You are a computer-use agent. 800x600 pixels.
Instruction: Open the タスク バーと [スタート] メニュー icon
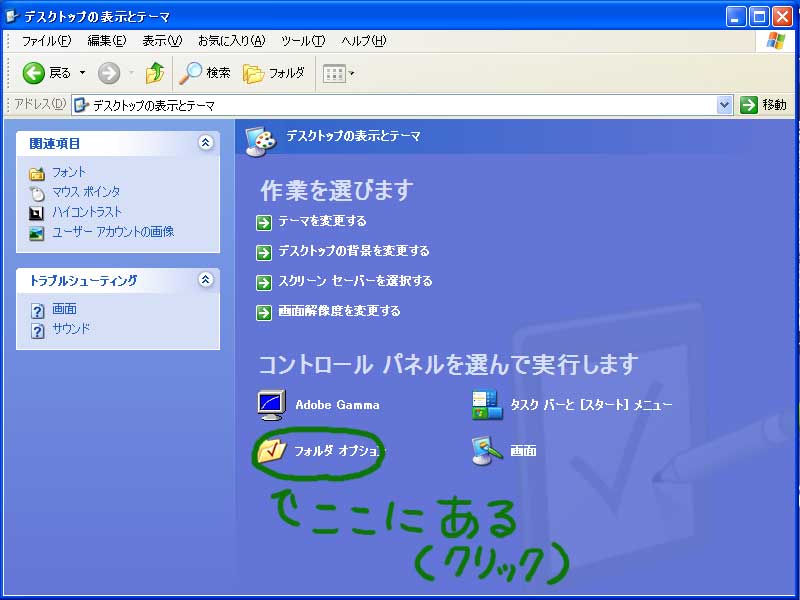(x=486, y=404)
